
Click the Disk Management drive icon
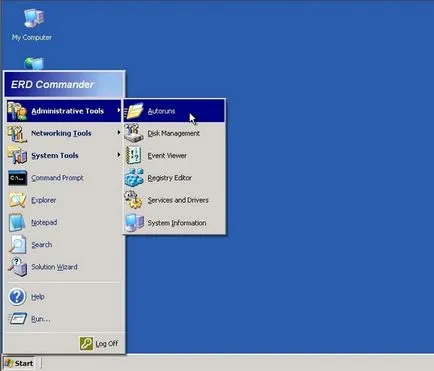[134, 133]
